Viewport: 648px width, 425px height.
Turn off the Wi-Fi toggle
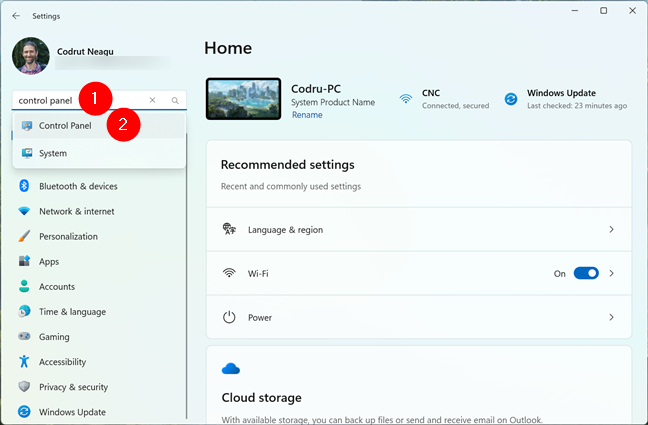click(x=586, y=273)
